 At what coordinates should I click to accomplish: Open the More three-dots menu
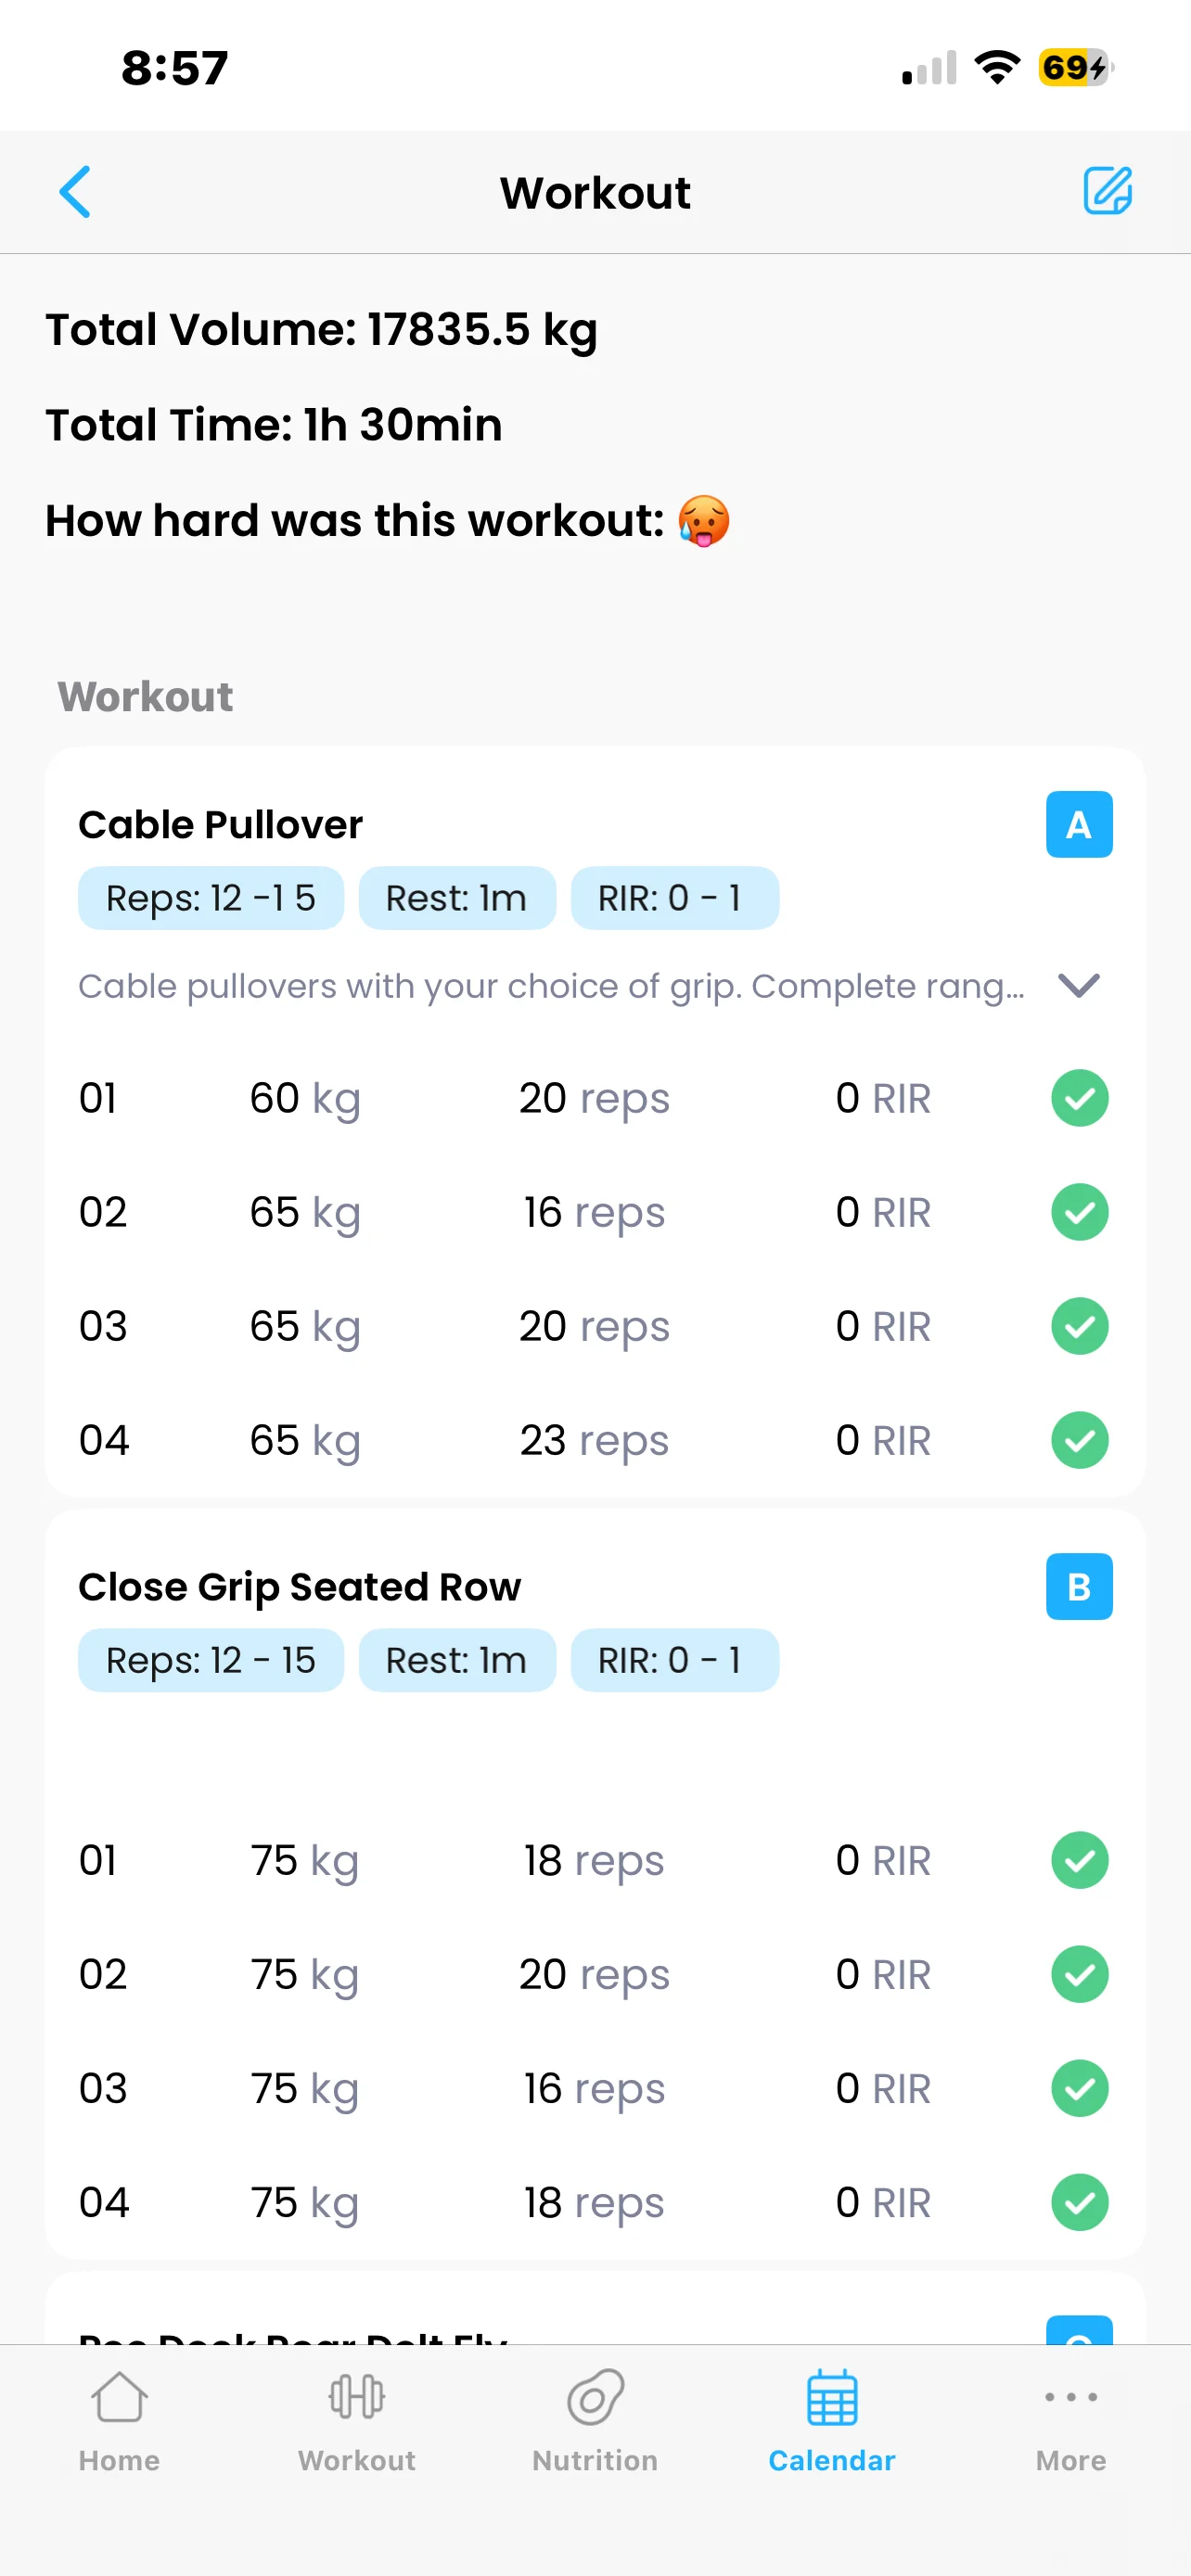tap(1070, 2397)
